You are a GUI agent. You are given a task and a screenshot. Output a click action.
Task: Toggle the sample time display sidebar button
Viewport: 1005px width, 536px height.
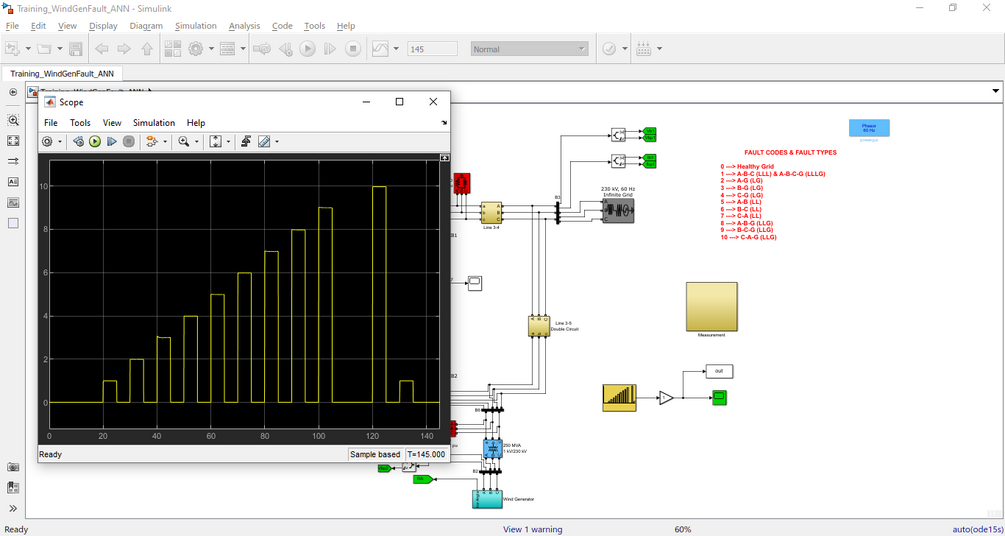(13, 161)
